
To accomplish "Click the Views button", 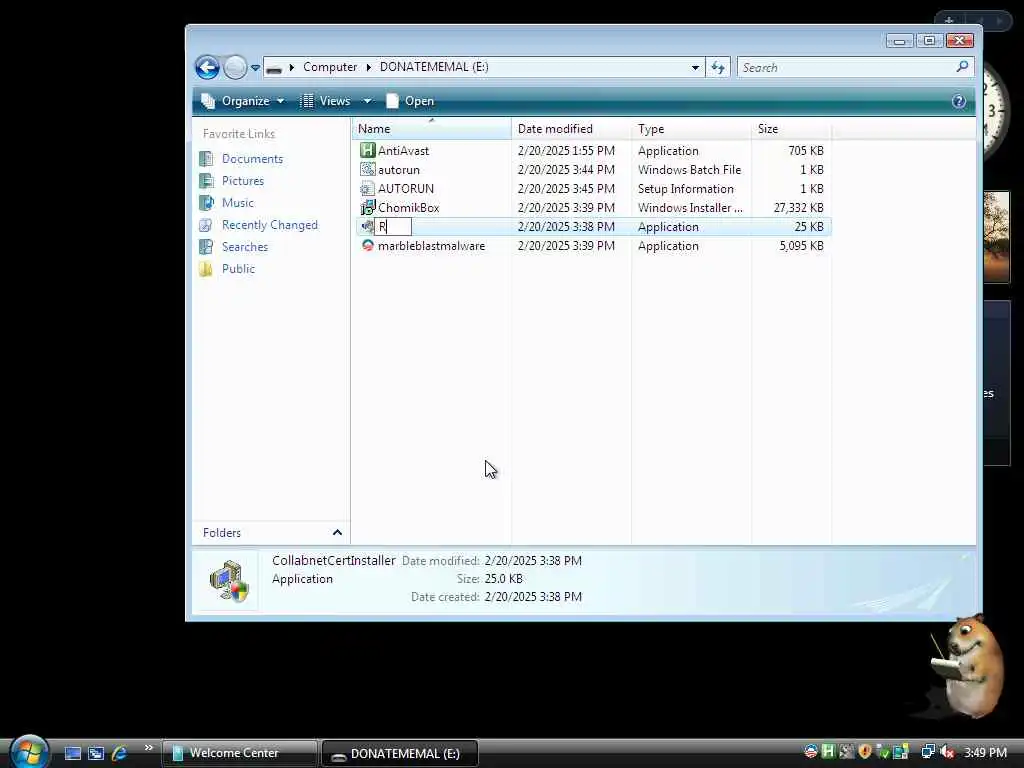I will (x=326, y=101).
